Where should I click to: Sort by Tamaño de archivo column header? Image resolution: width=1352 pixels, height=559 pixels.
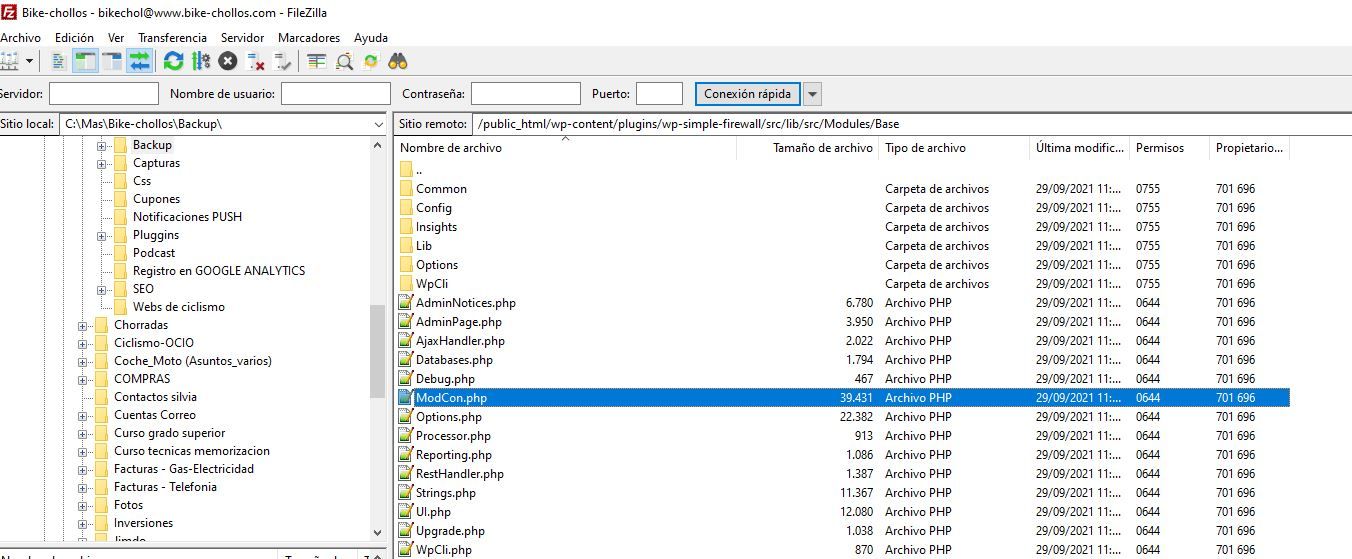[x=808, y=148]
